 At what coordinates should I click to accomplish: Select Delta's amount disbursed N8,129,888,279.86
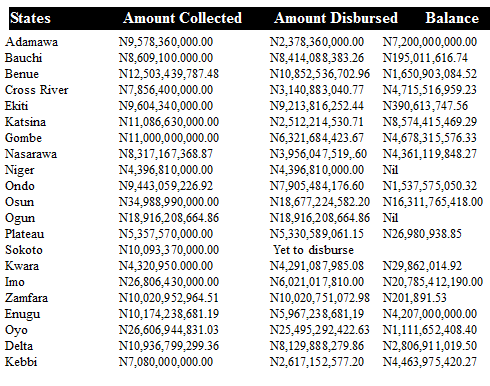pos(317,346)
